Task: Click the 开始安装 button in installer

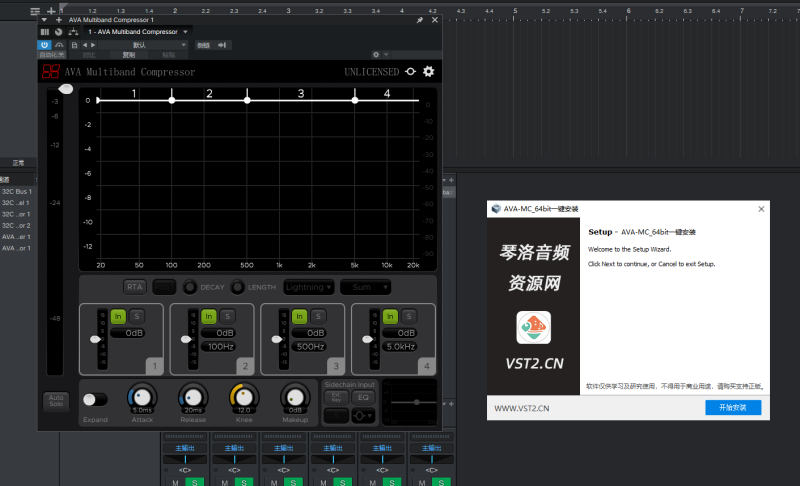Action: click(733, 407)
